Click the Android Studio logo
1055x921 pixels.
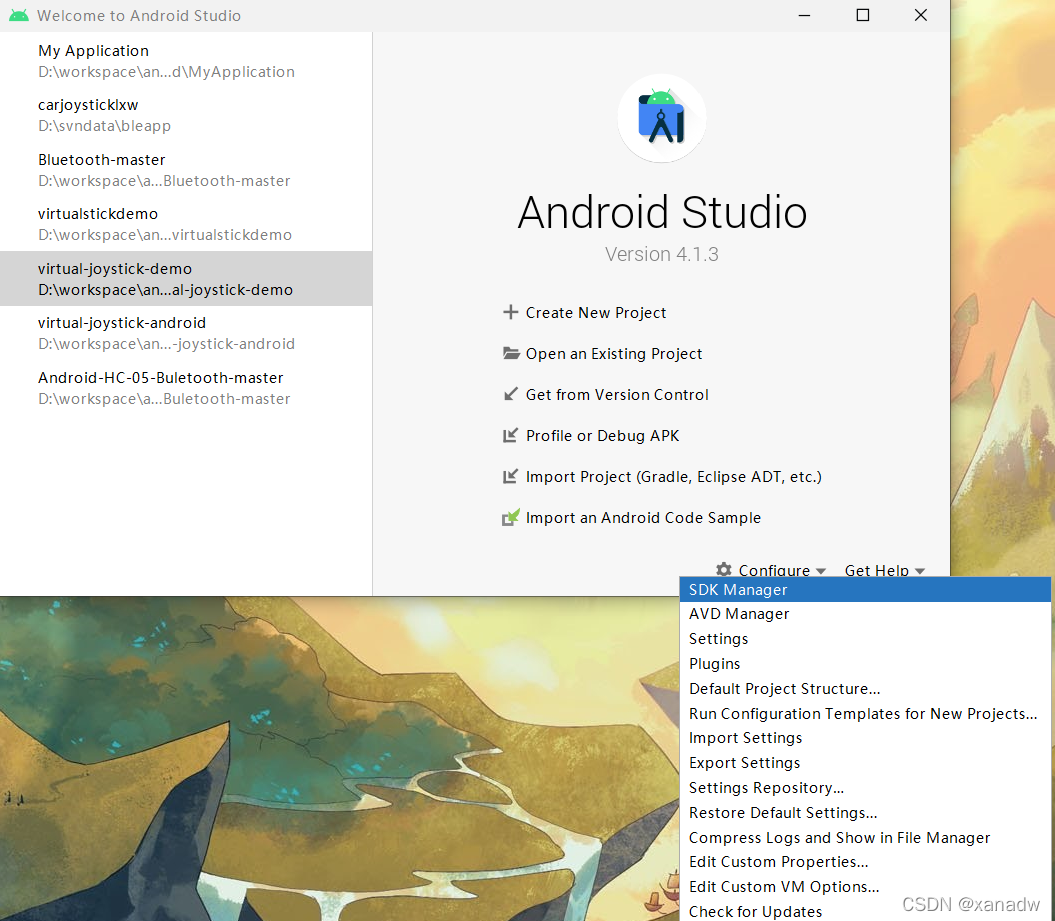[662, 118]
